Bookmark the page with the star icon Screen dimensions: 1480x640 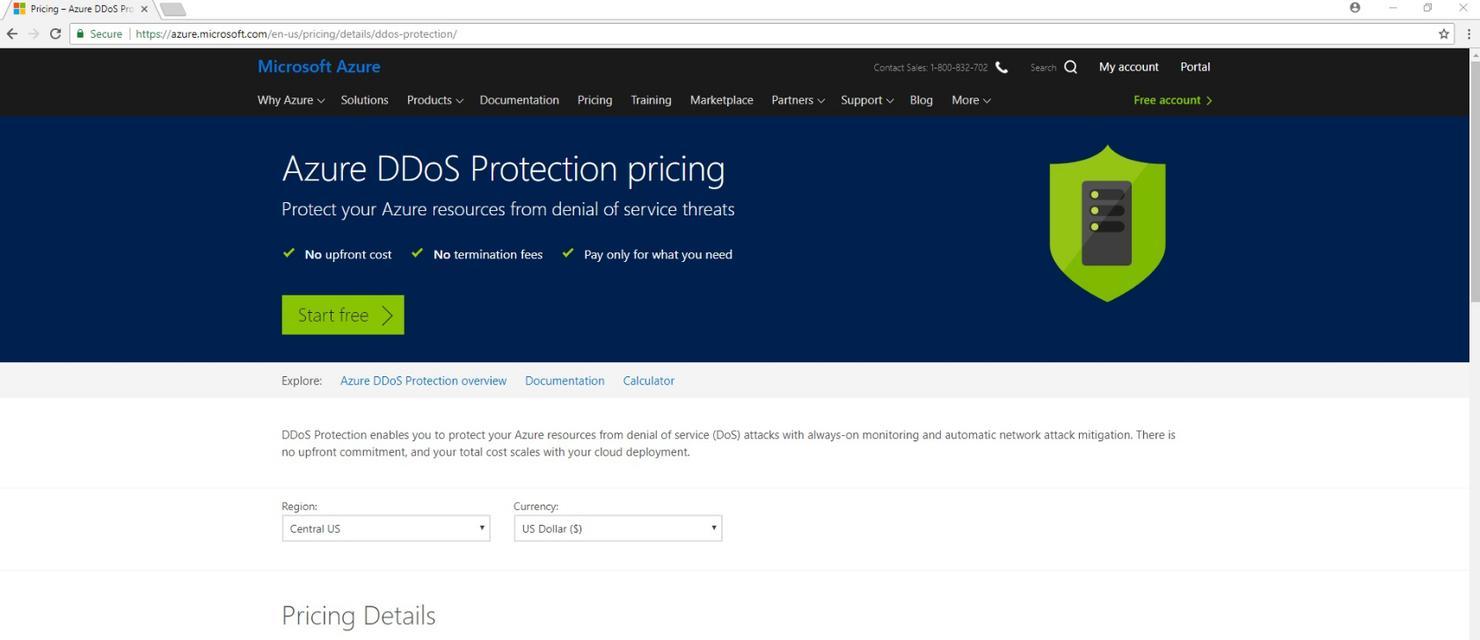1443,34
